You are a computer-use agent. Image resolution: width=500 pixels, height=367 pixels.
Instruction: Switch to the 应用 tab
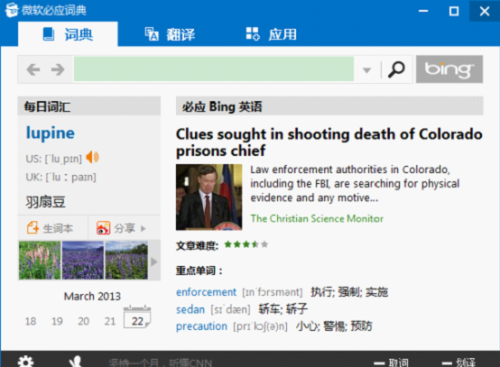(x=271, y=34)
